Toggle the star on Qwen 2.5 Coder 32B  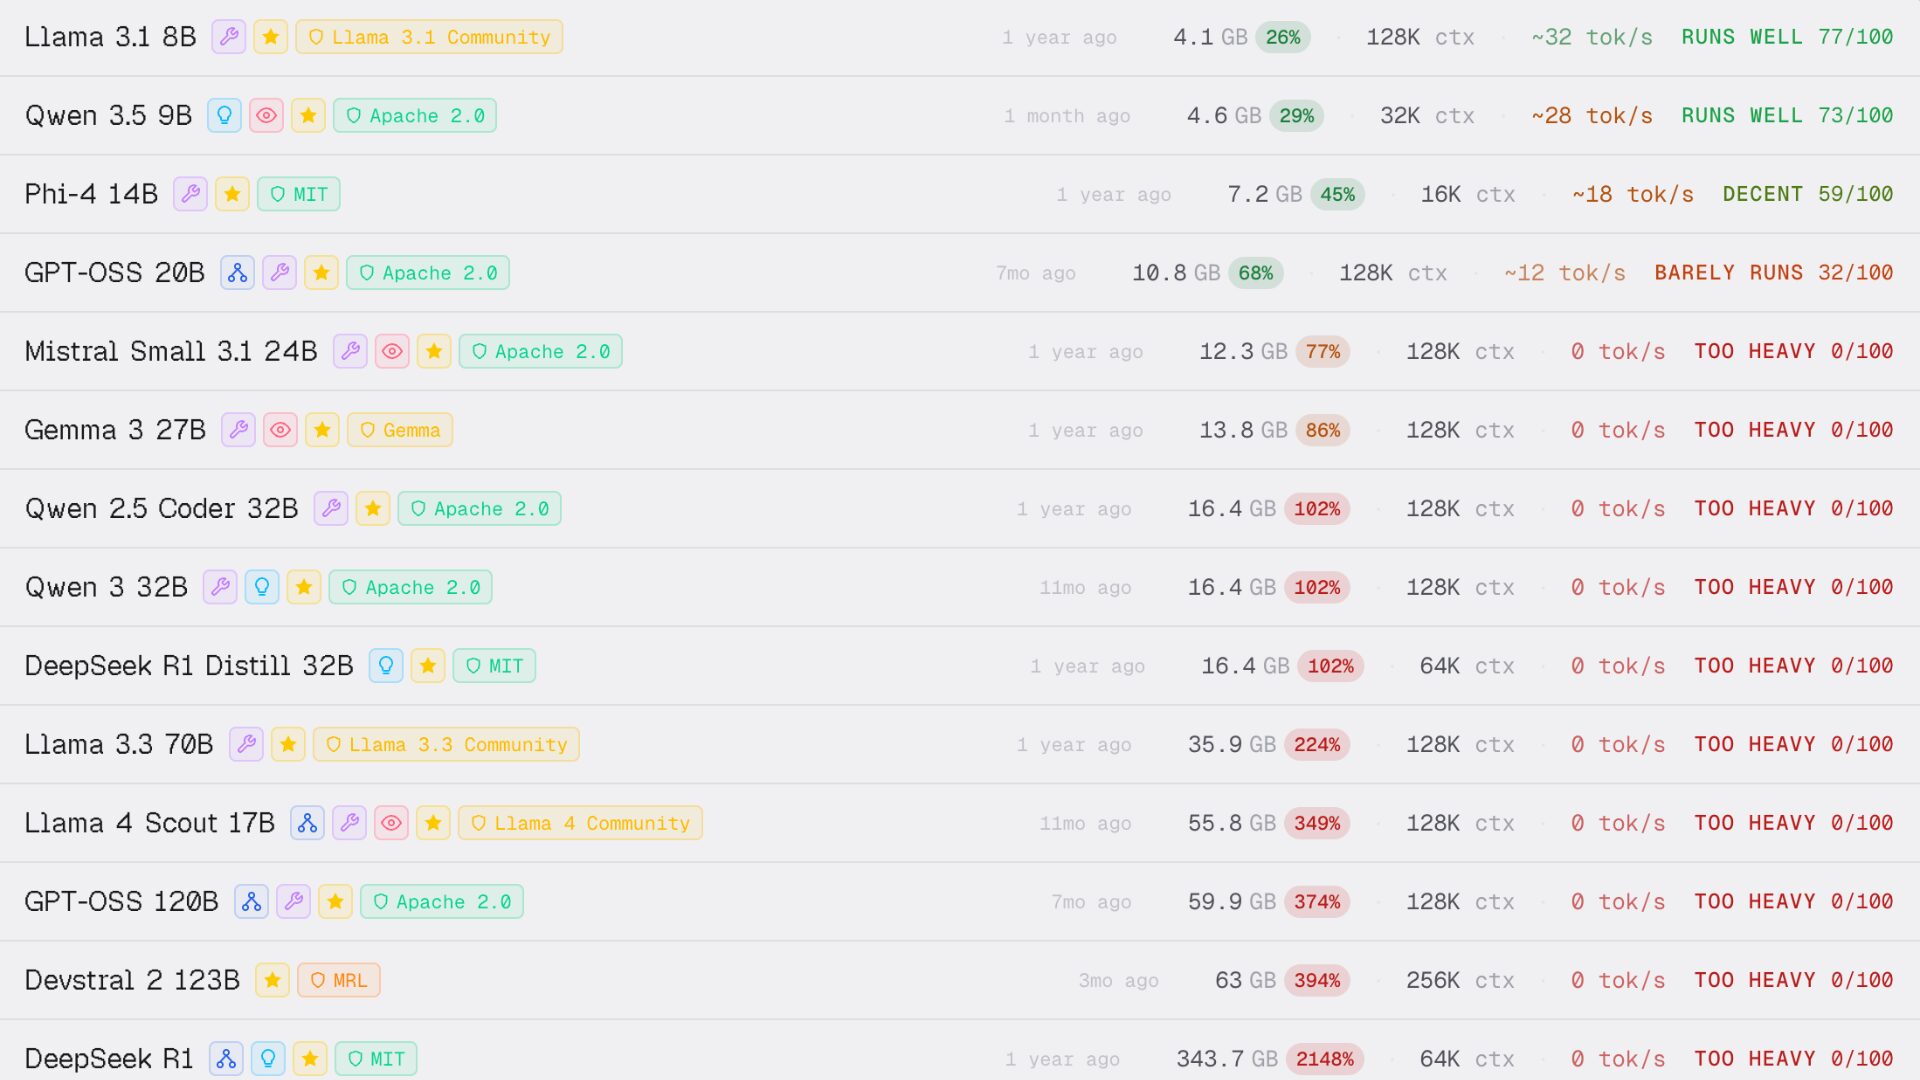pos(373,509)
